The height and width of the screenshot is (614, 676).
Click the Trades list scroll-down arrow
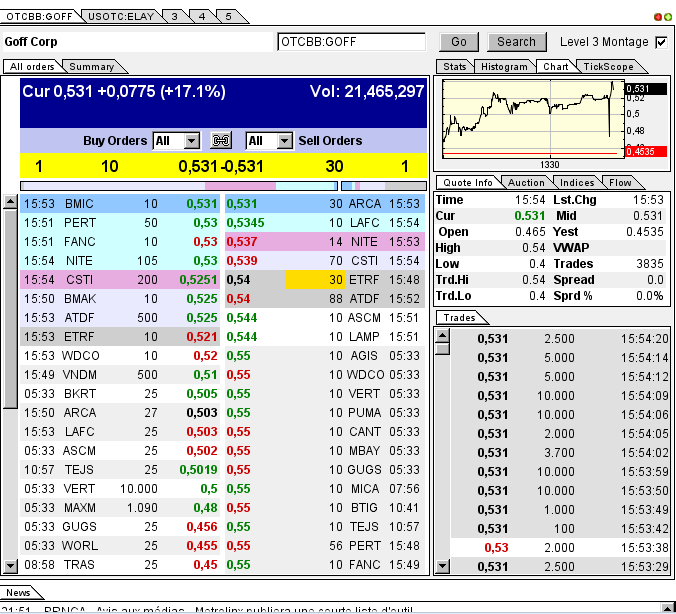click(x=441, y=567)
